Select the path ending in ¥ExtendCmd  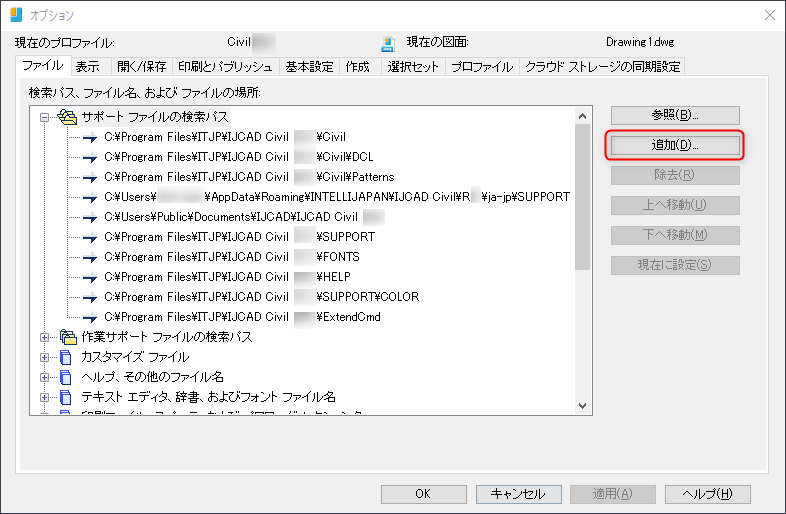tap(242, 317)
